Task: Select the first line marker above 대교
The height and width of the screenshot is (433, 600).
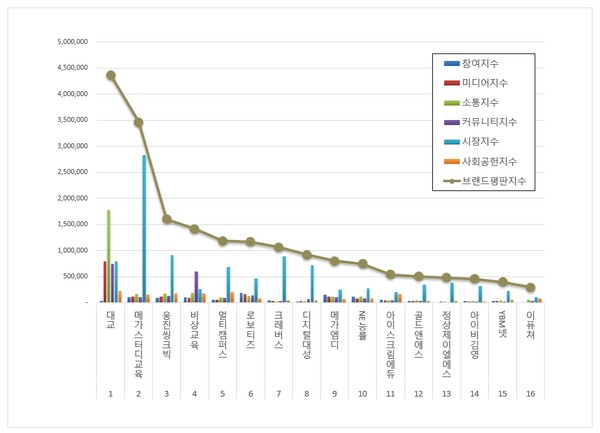Action: tap(111, 75)
